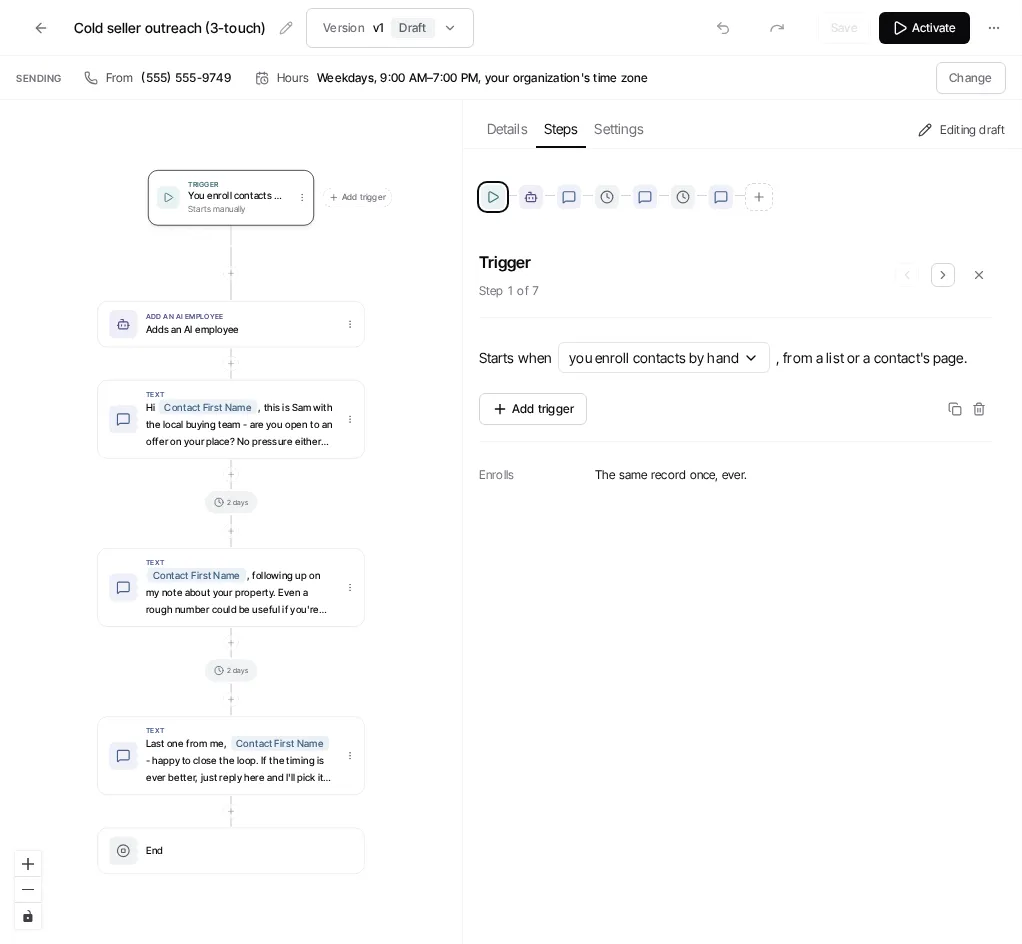Insert step before the End node
The height and width of the screenshot is (944, 1022).
pos(231,811)
